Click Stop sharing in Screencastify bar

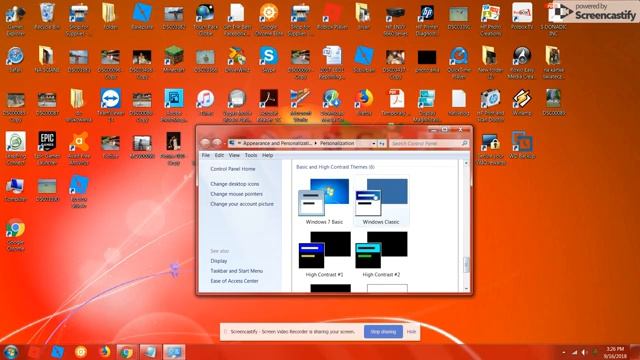(383, 332)
